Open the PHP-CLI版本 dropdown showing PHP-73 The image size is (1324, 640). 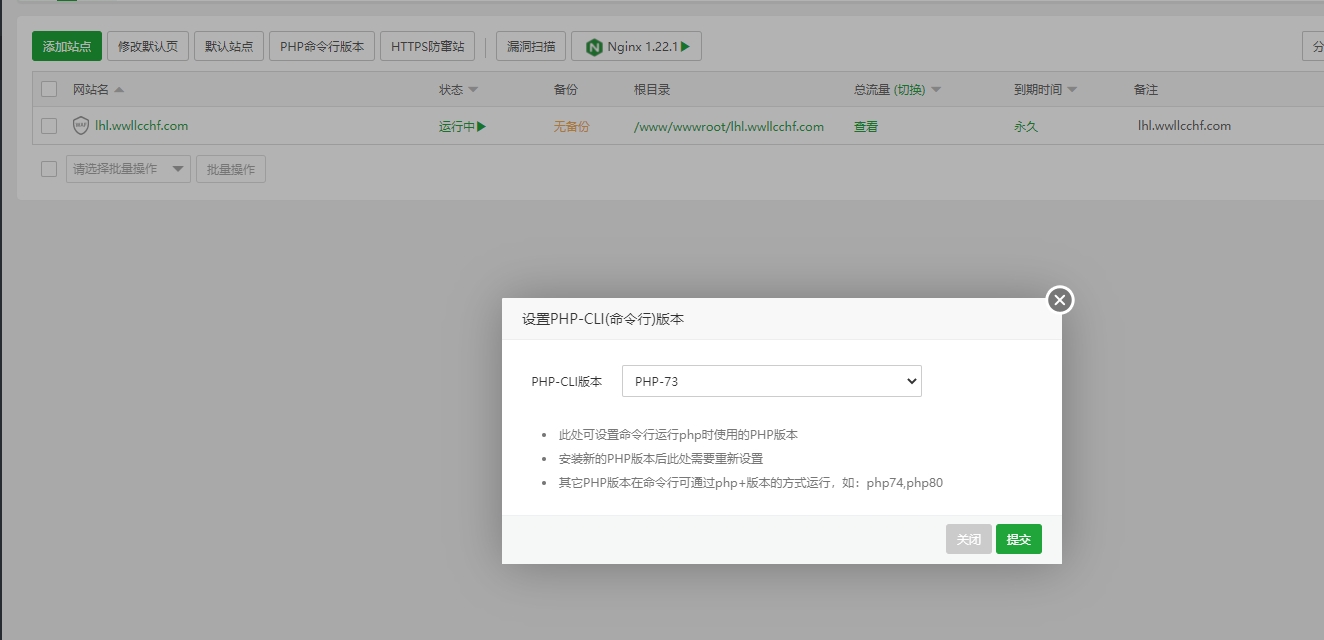(771, 381)
